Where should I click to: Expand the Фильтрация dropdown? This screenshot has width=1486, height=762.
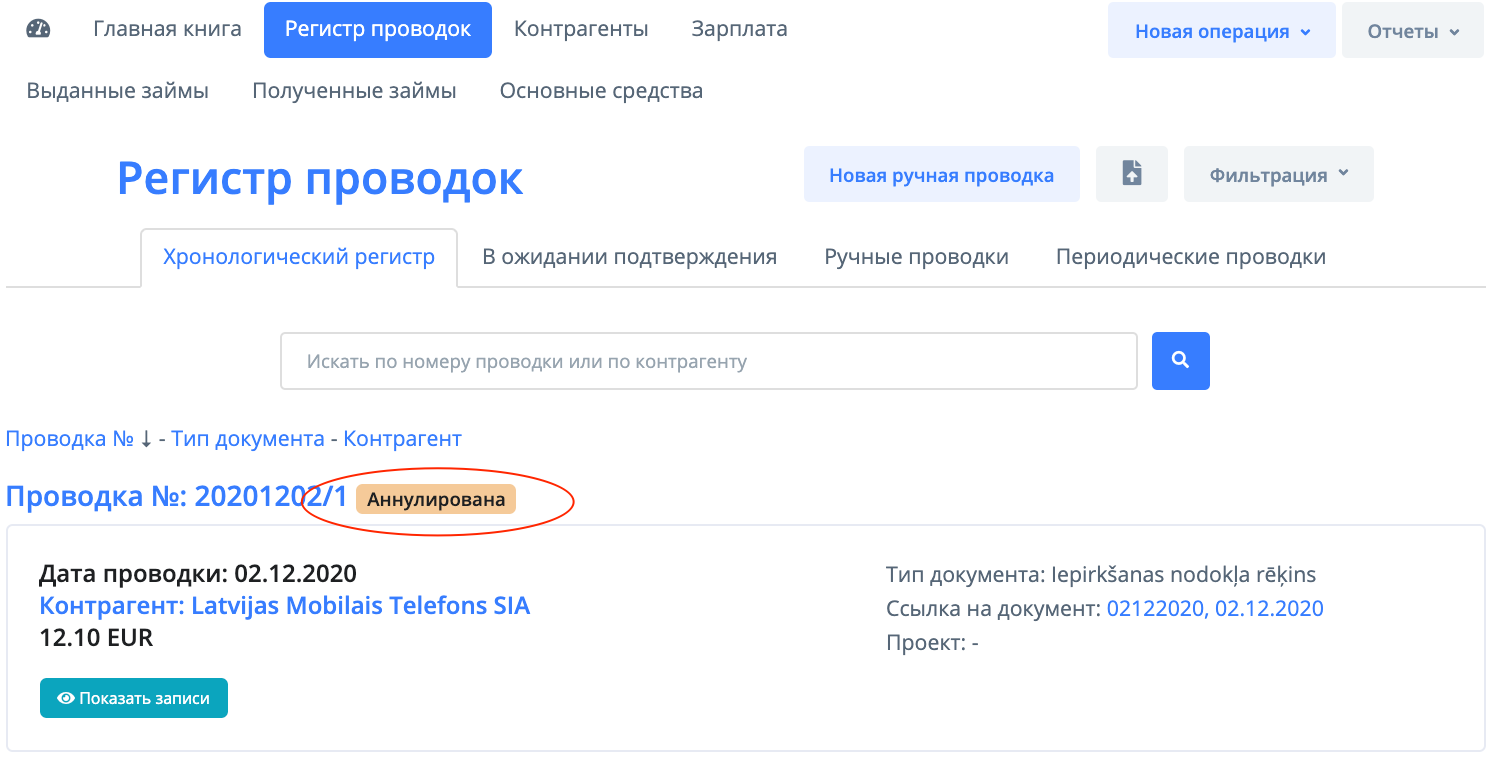coord(1278,174)
